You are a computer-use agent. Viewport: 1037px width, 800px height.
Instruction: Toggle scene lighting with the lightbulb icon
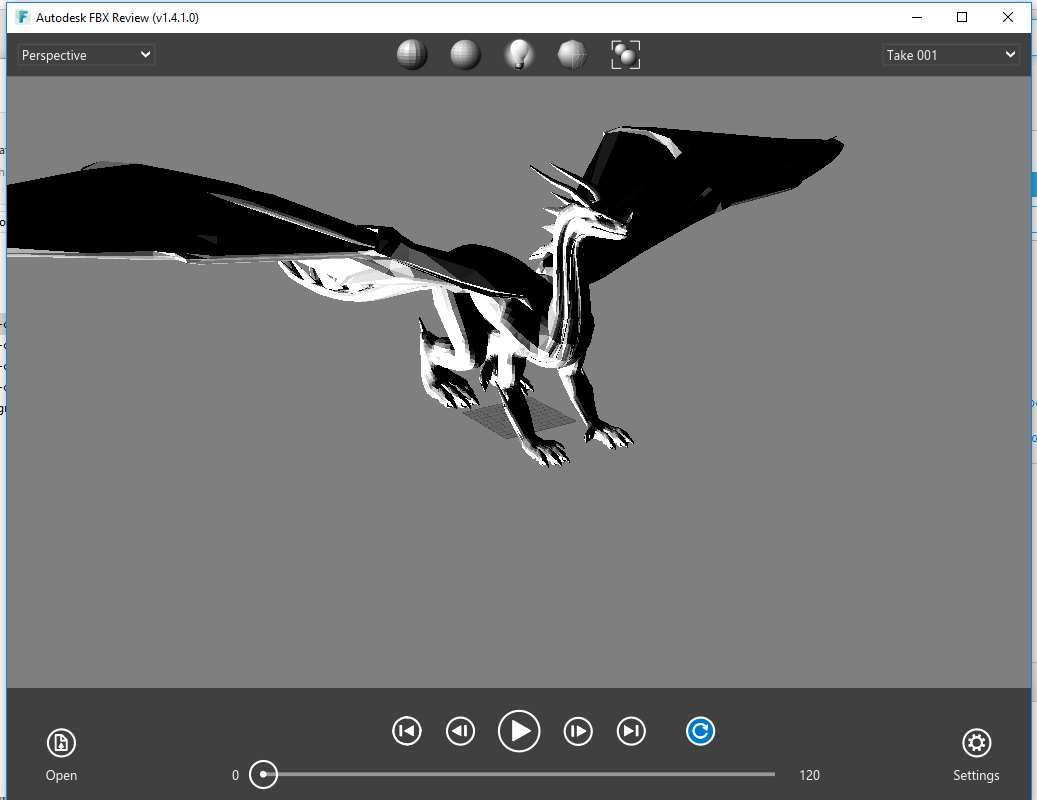coord(518,54)
